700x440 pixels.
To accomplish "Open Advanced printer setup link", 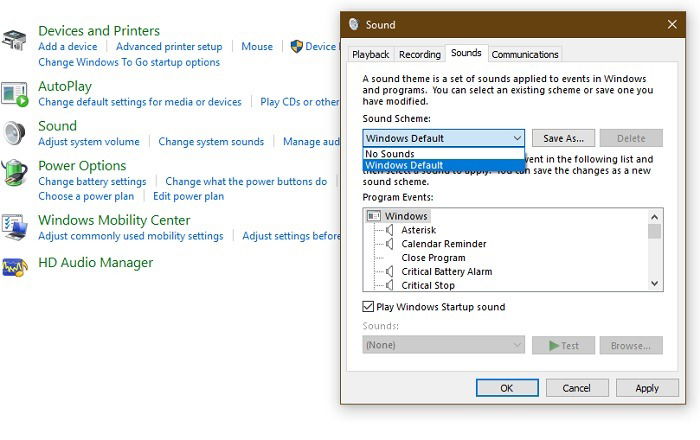I will [169, 46].
